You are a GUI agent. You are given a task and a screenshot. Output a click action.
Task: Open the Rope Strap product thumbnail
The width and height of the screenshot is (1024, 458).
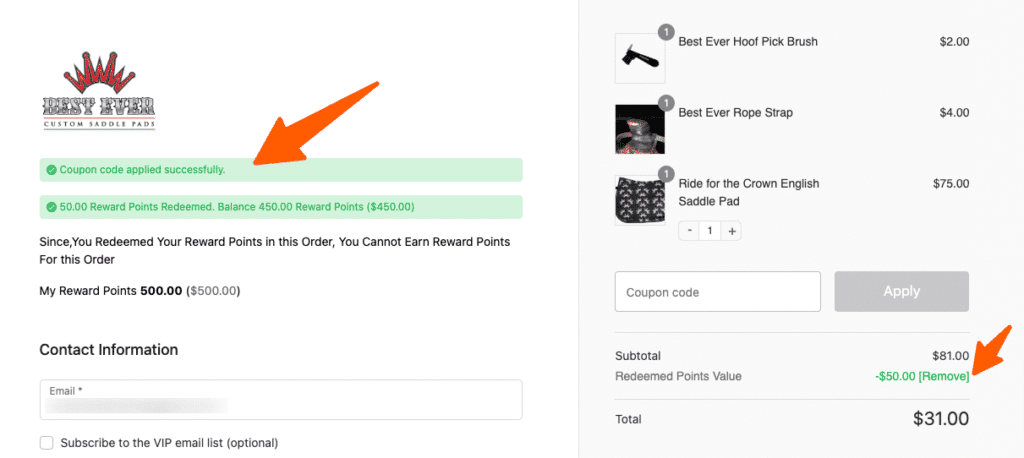[x=640, y=128]
